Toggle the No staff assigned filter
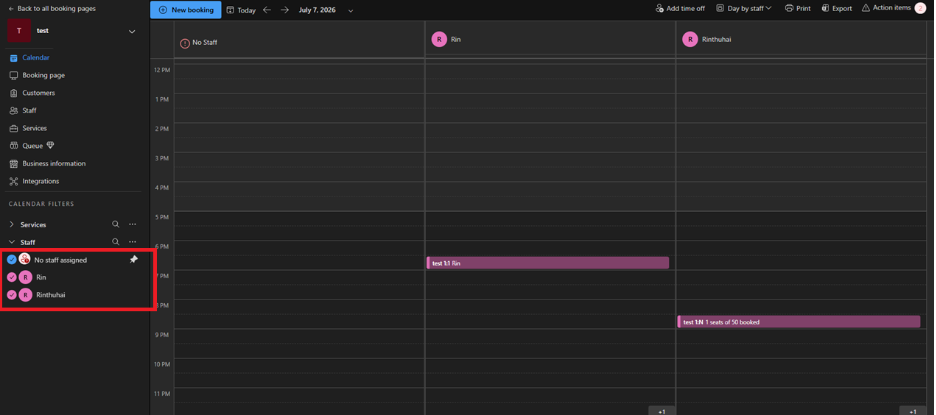936x415 pixels. [11, 260]
